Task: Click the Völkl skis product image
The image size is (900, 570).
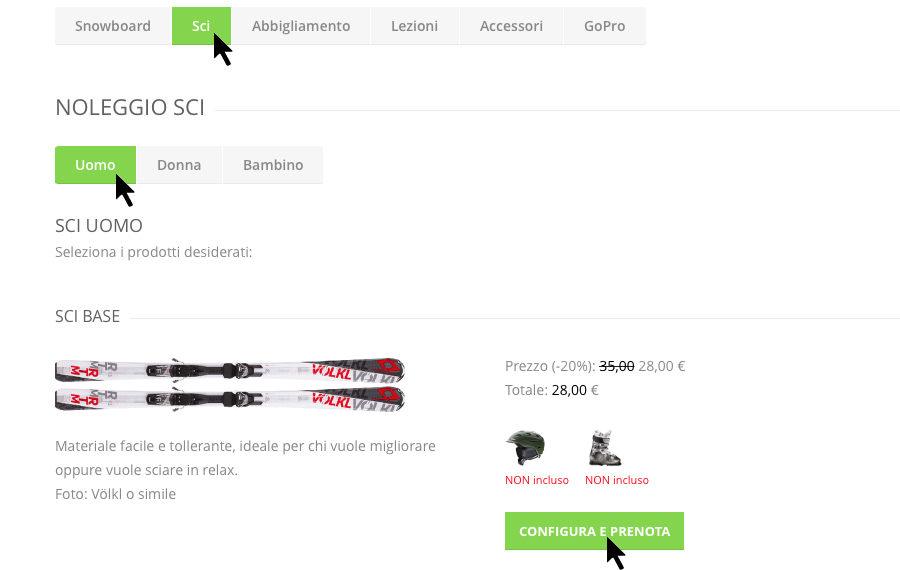Action: coord(230,385)
